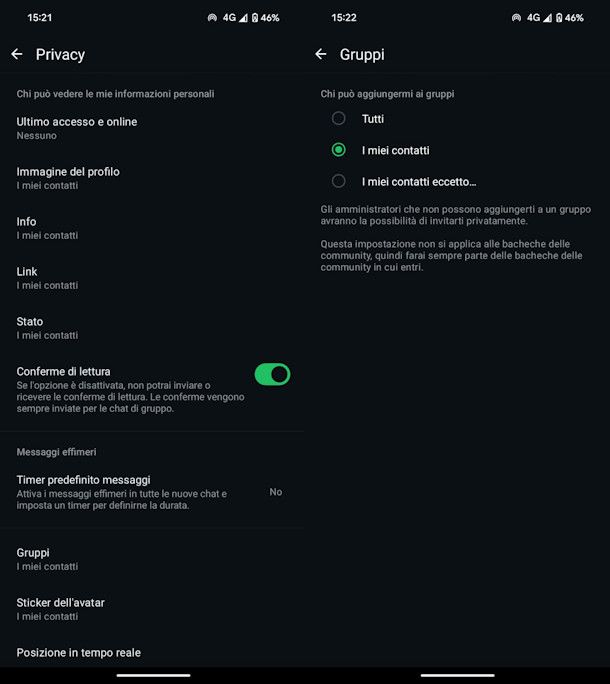The width and height of the screenshot is (610, 684).
Task: Open the Gruppi privacy setting
Action: (47, 559)
